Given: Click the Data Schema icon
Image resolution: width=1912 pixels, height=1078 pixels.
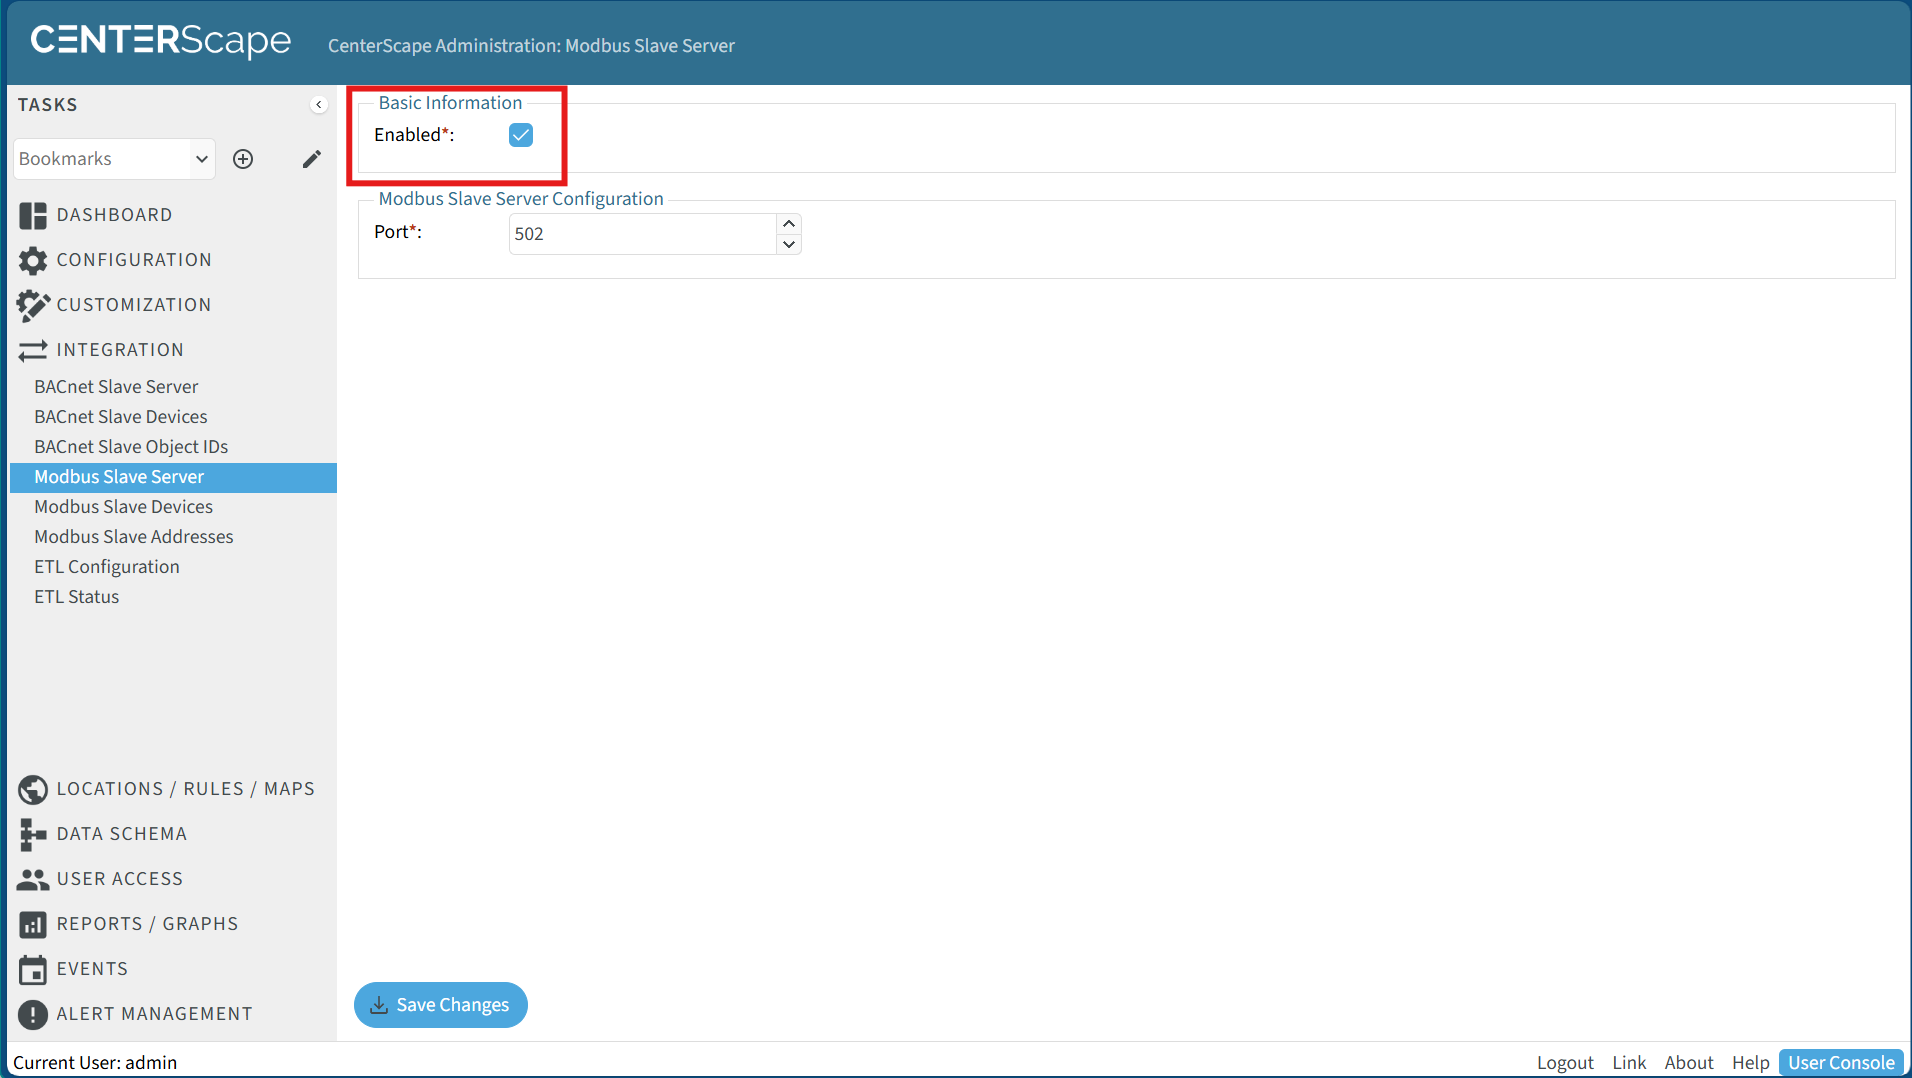Looking at the screenshot, I should click(x=32, y=834).
